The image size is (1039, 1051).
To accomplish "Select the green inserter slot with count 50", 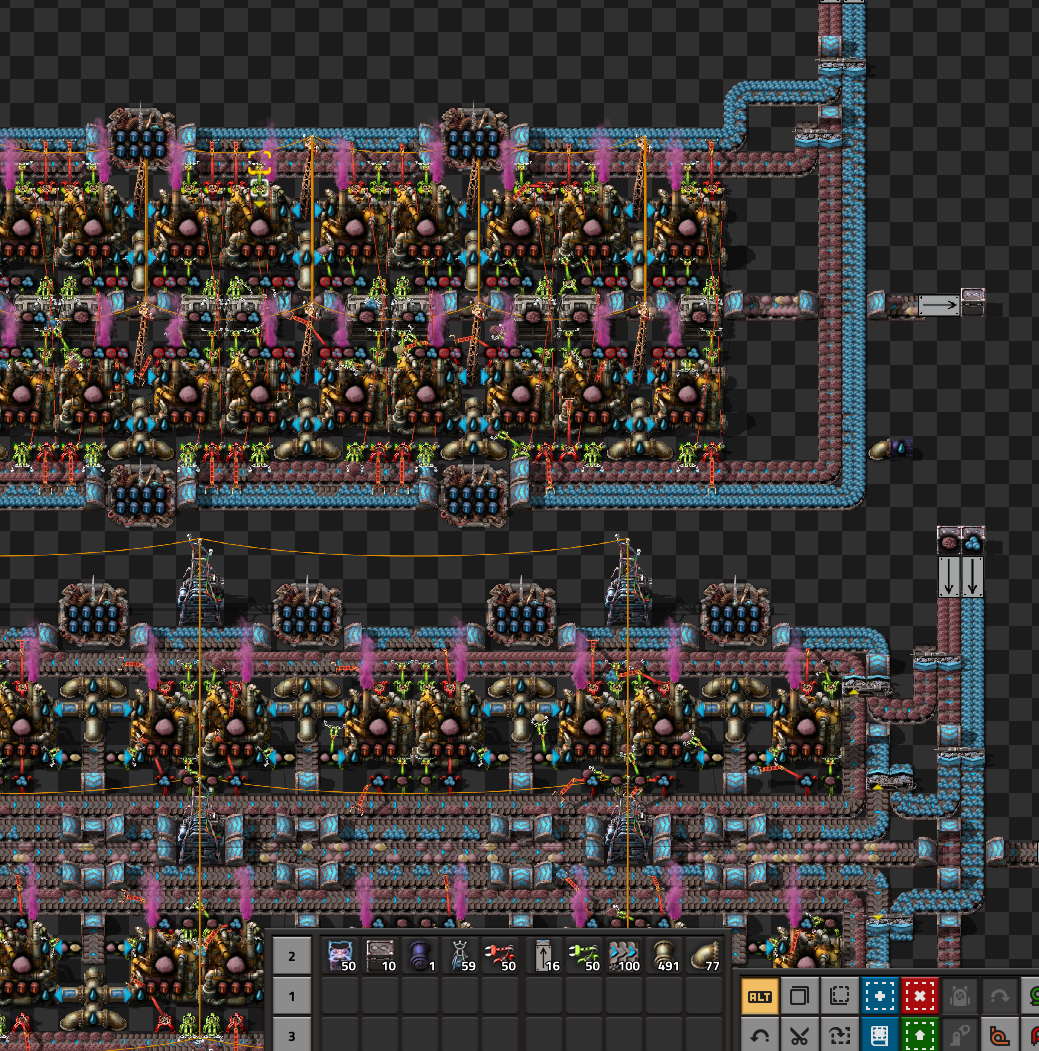I will (584, 956).
